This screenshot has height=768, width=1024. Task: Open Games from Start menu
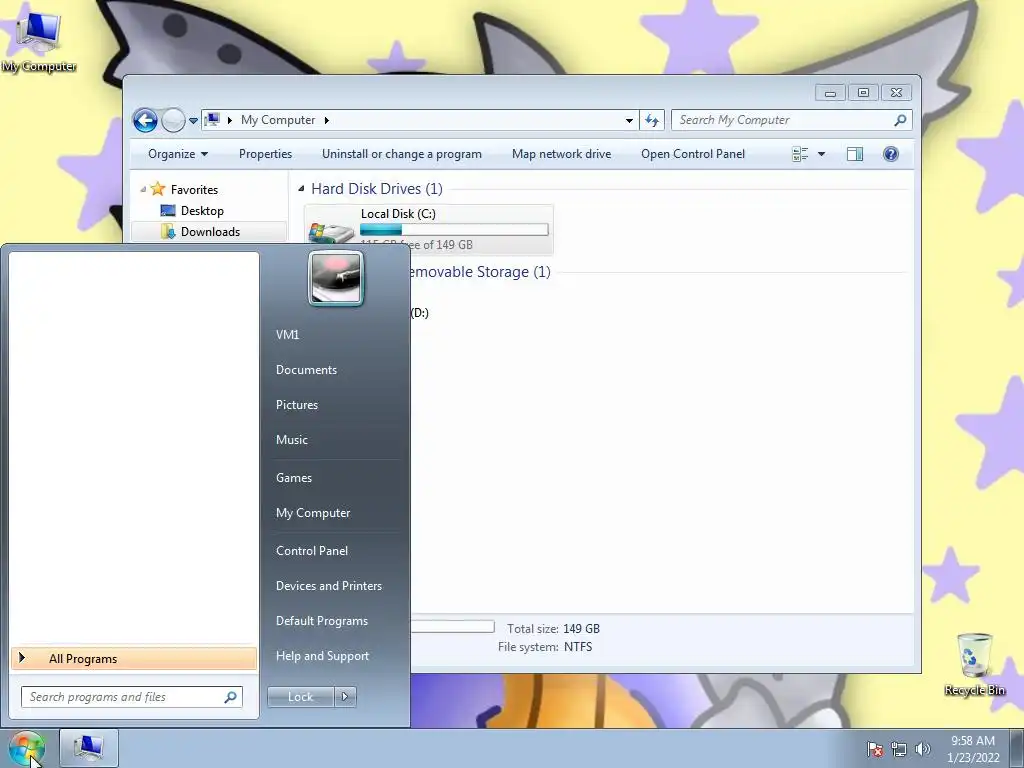click(x=294, y=478)
